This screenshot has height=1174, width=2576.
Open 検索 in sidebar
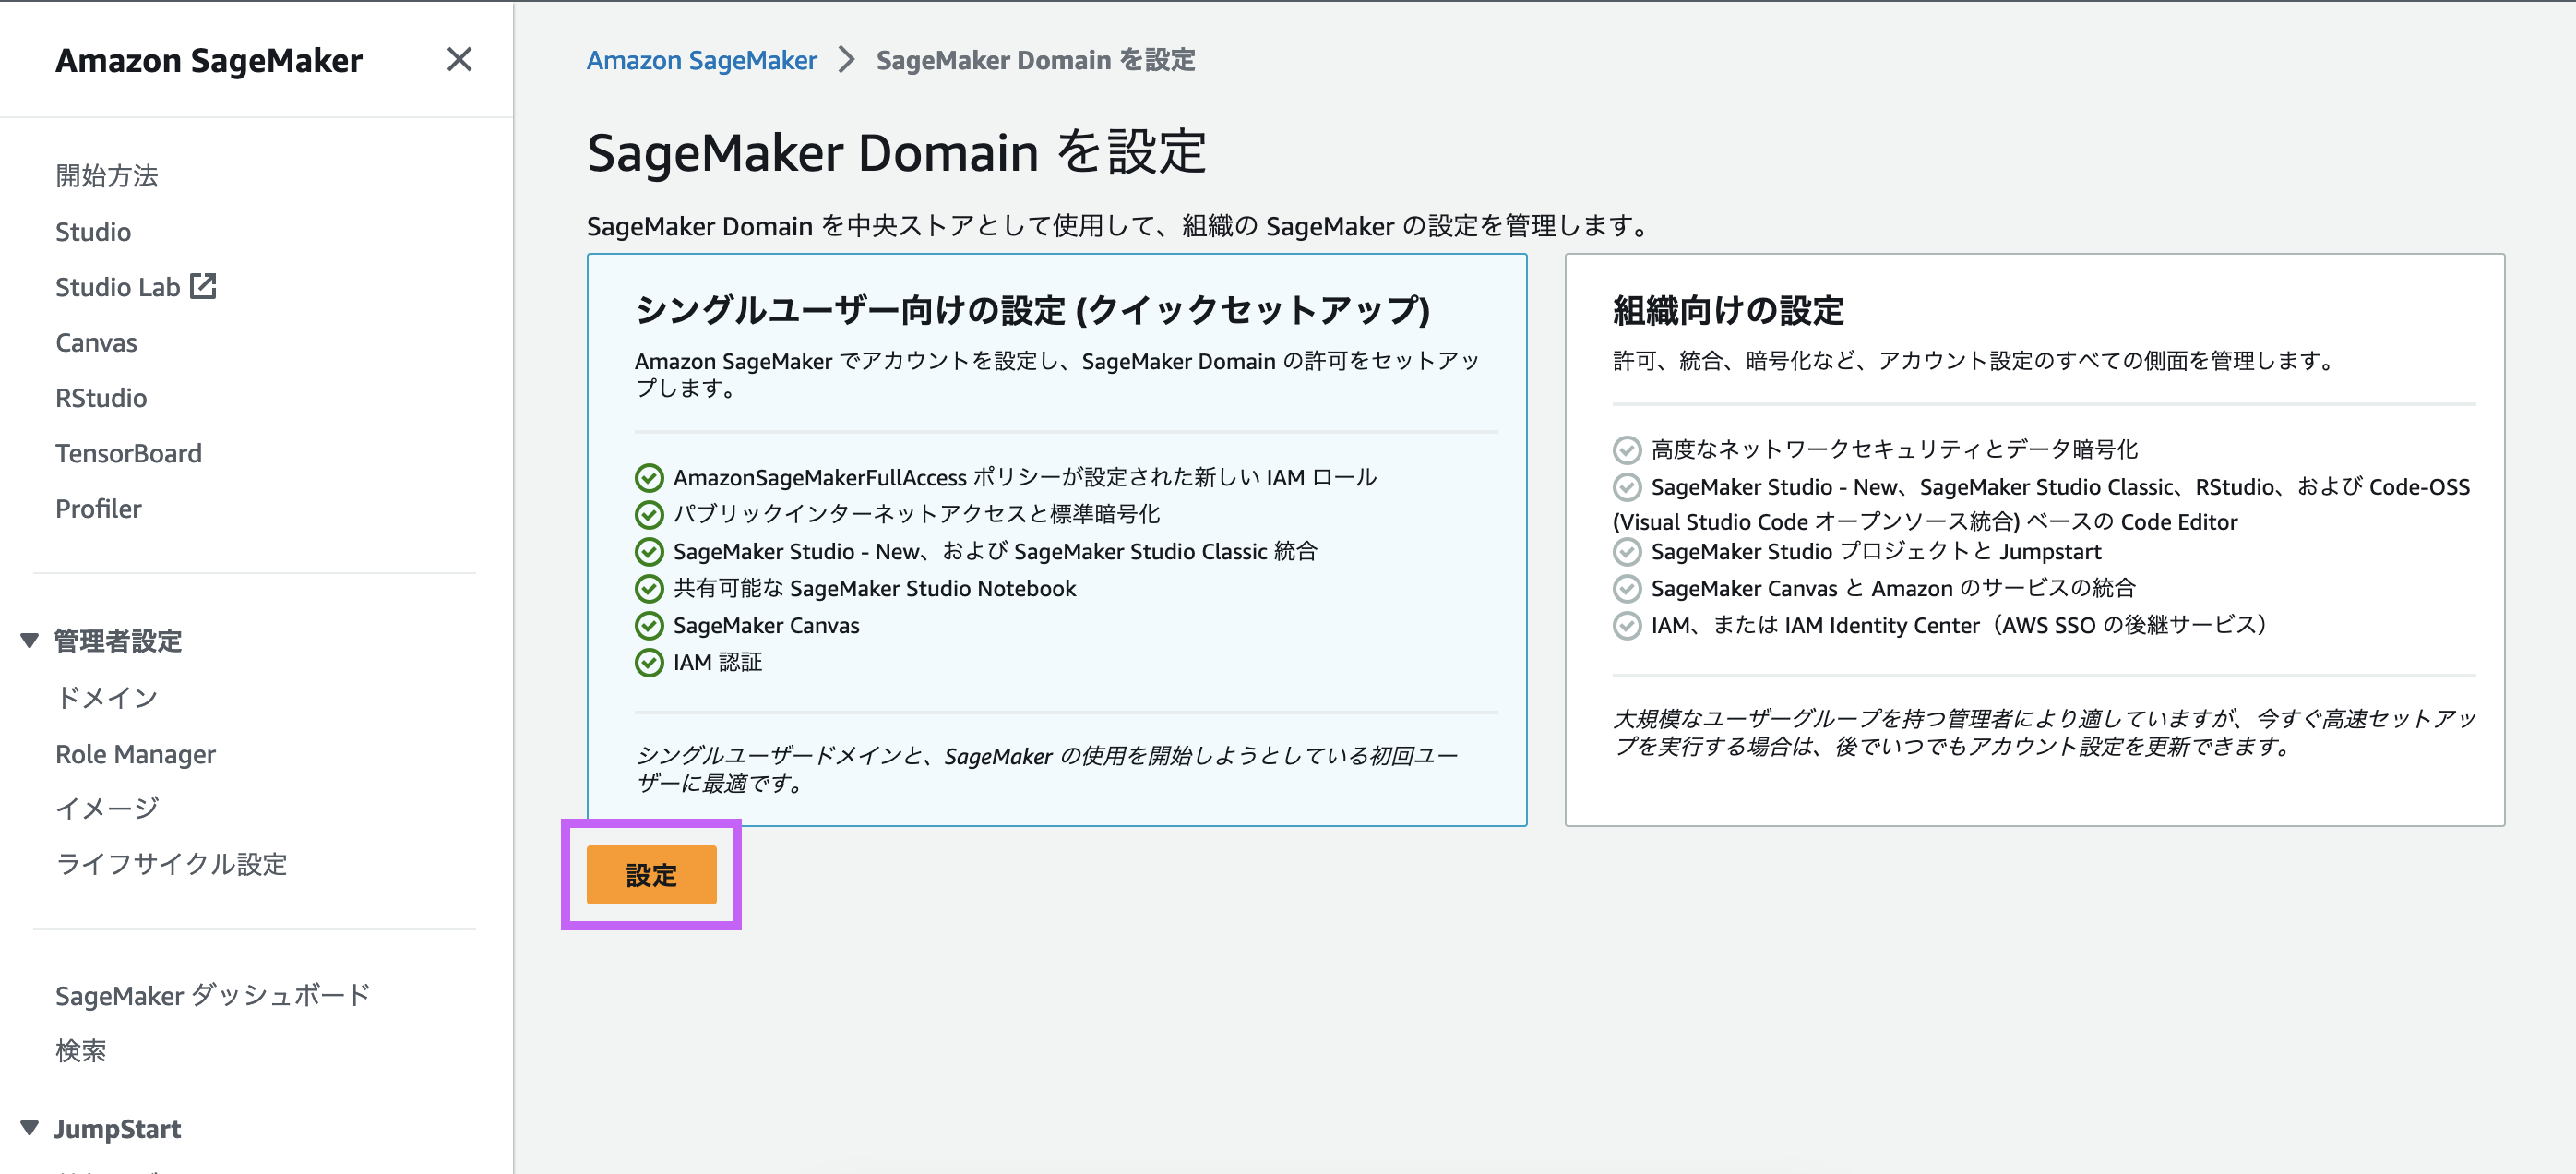(81, 1050)
